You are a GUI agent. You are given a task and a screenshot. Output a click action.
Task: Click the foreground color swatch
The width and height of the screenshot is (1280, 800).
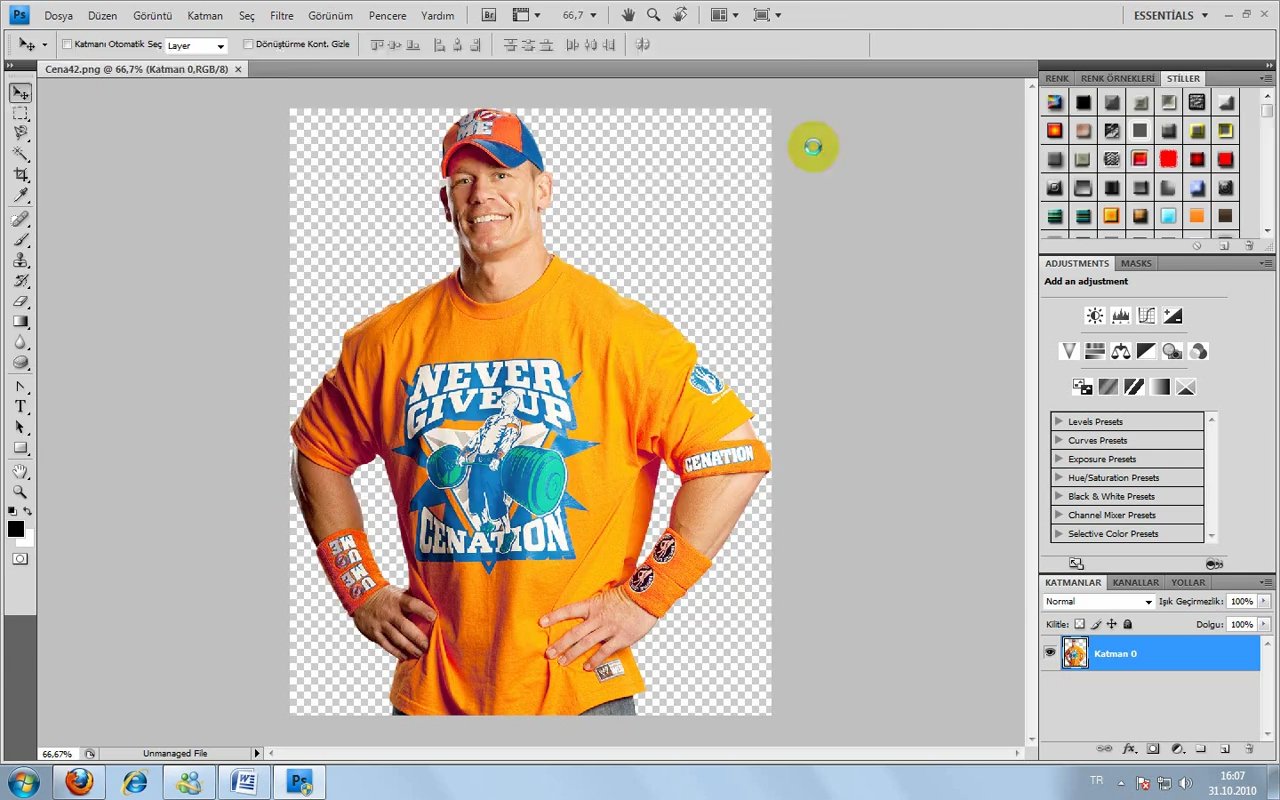pyautogui.click(x=16, y=529)
